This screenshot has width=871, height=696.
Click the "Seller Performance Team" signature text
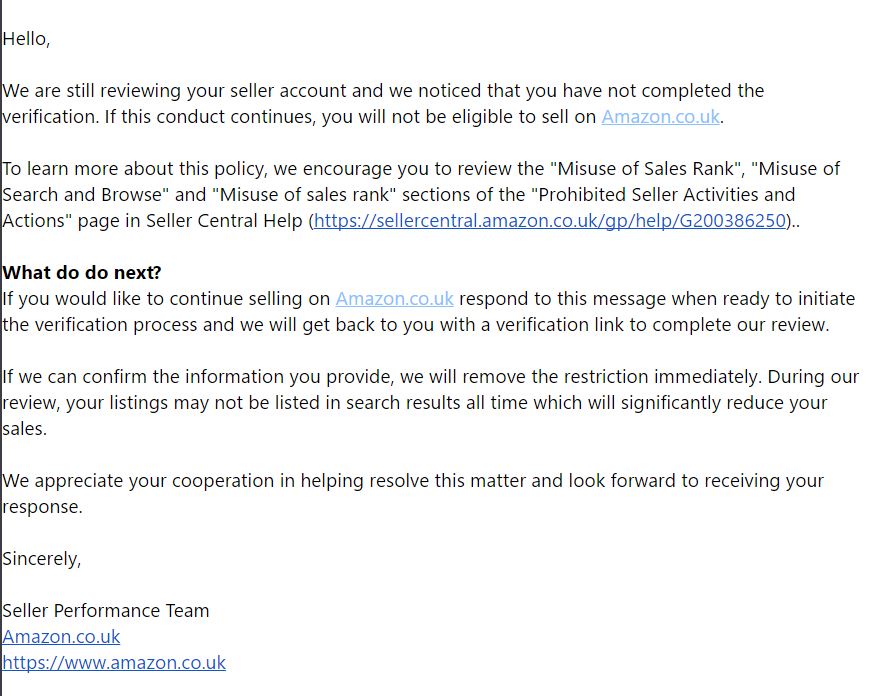[106, 611]
